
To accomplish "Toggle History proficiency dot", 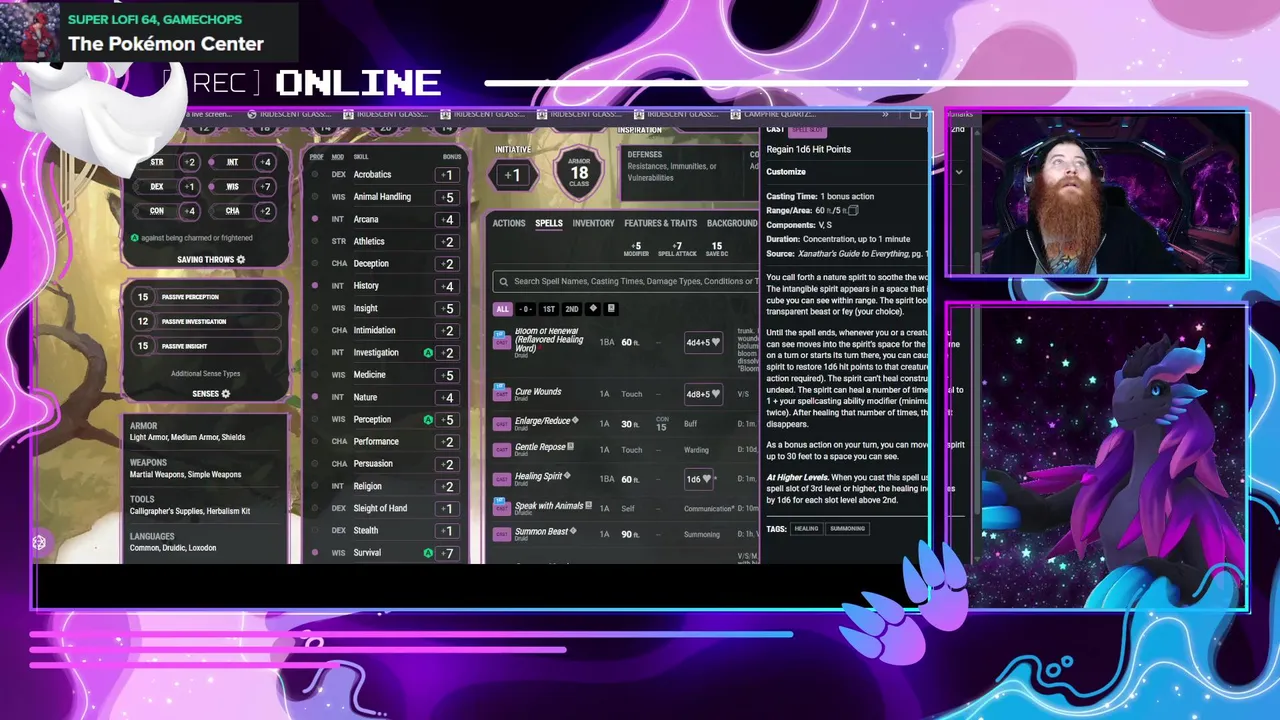I will pos(315,286).
